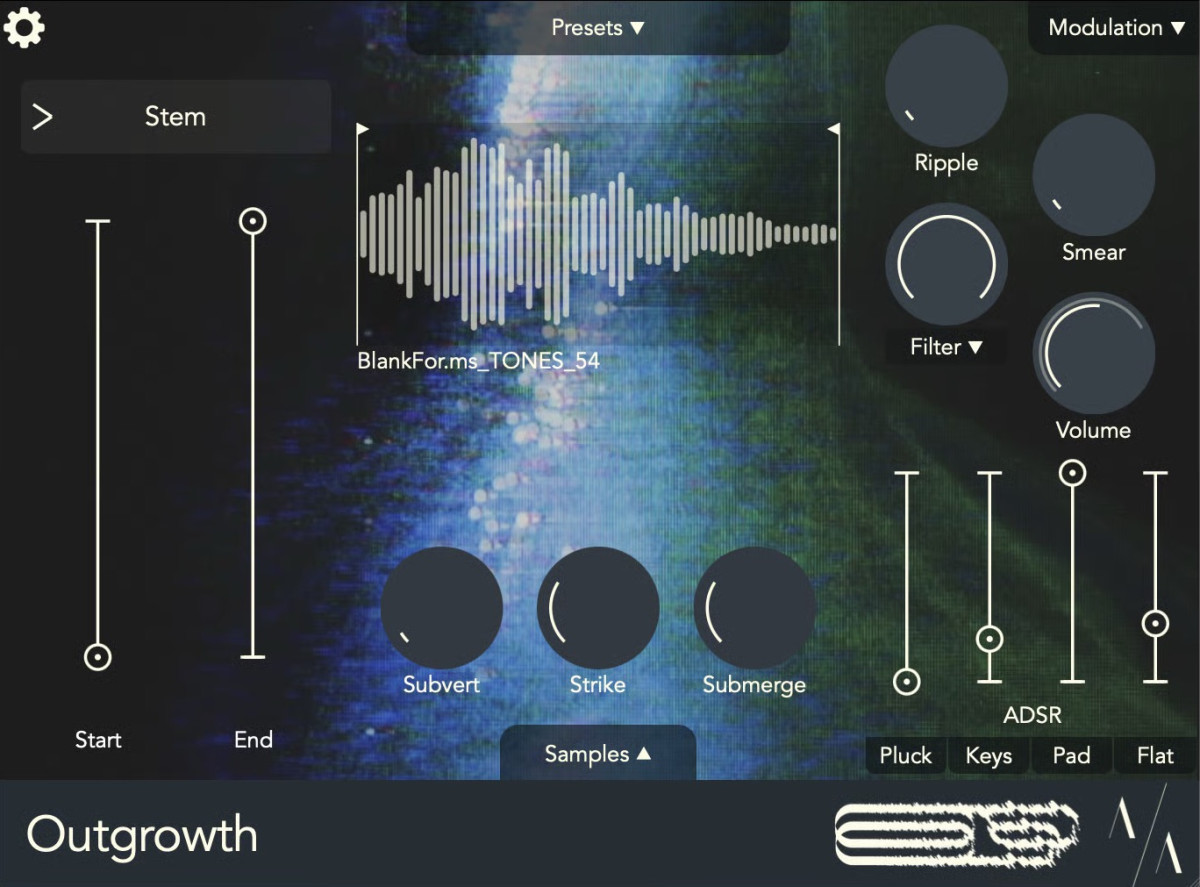Click the Subvert knob
The height and width of the screenshot is (887, 1200).
click(441, 608)
